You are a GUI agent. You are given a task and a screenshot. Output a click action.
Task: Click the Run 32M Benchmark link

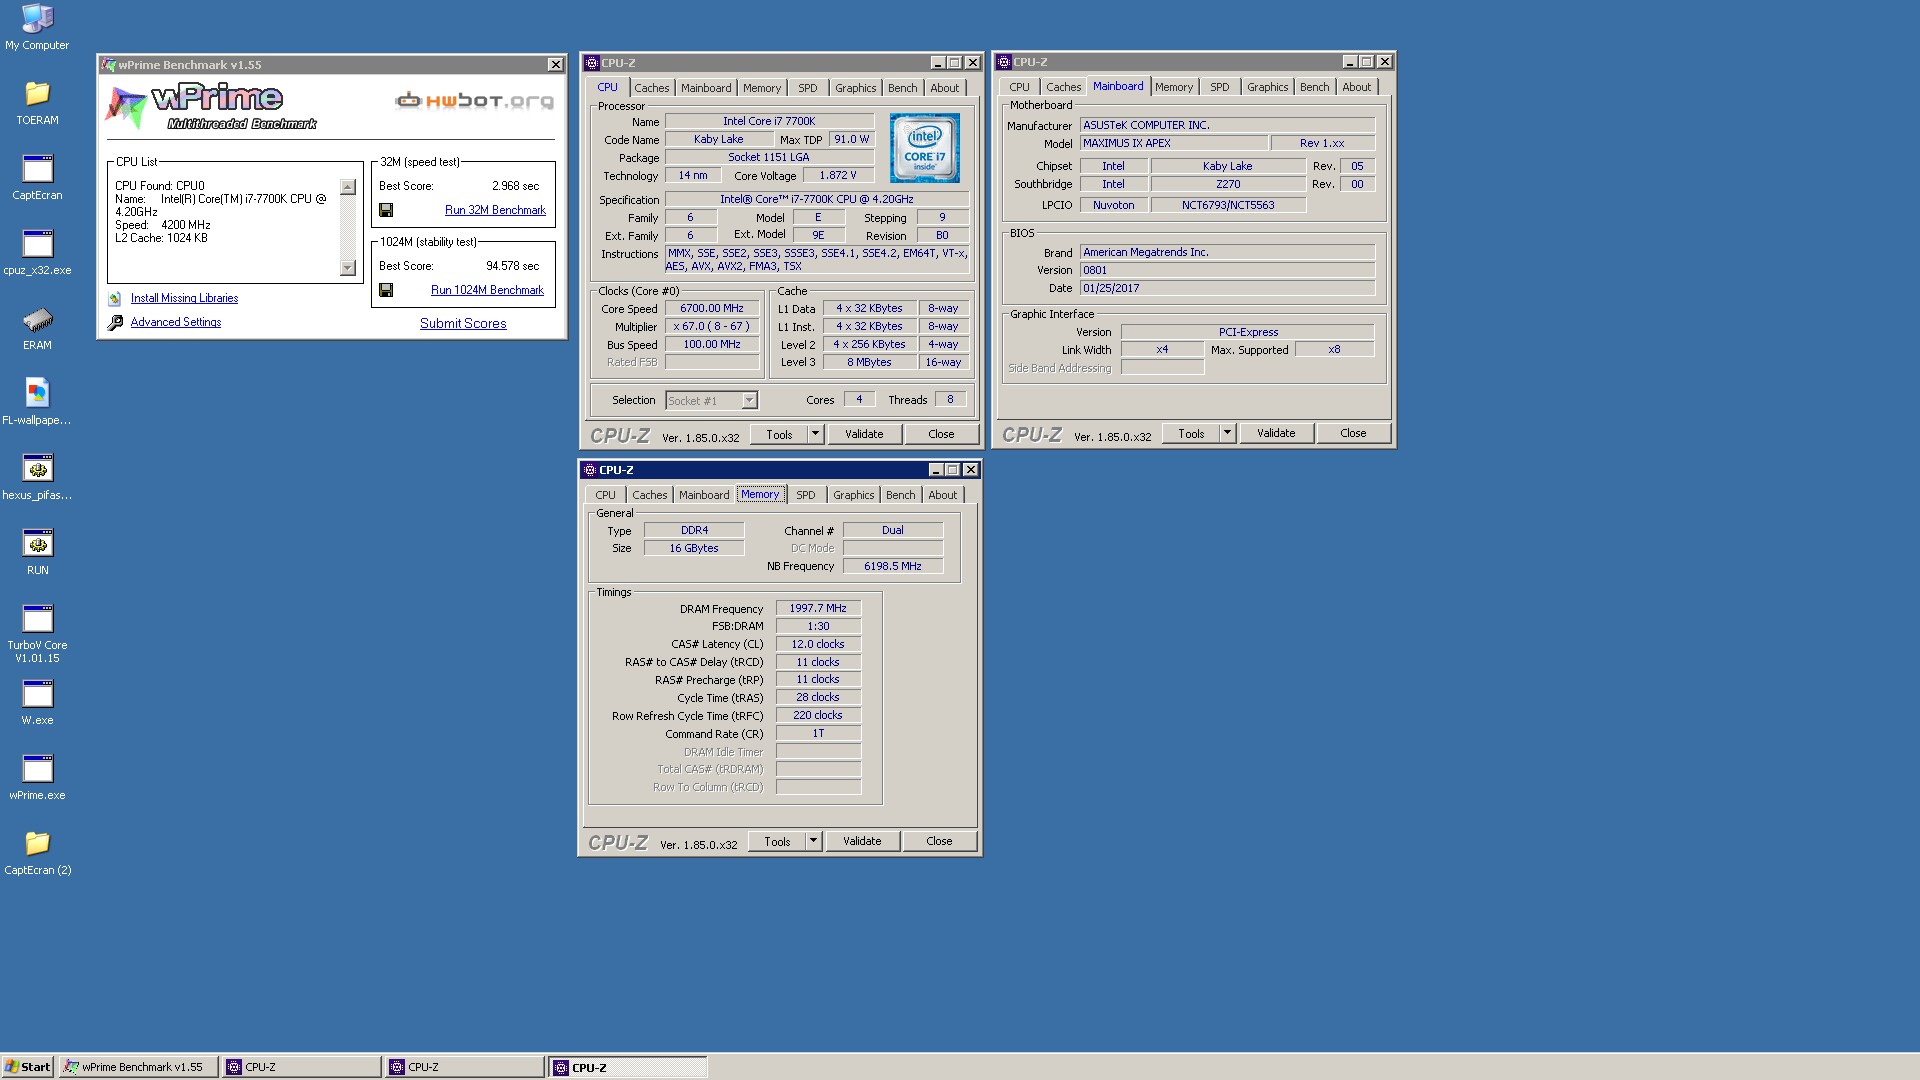click(x=495, y=210)
